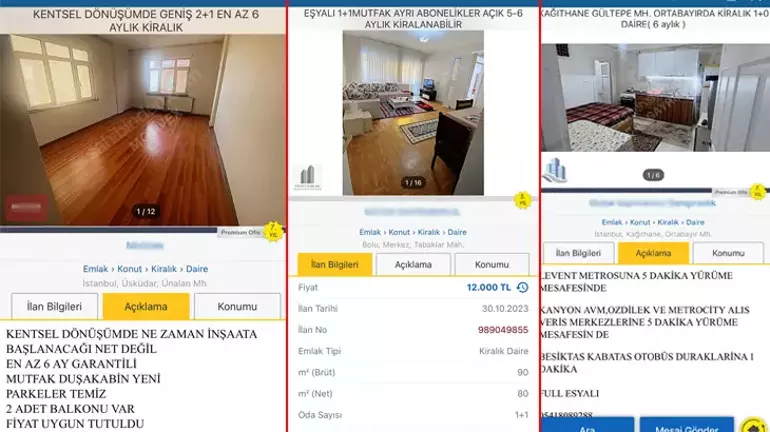The image size is (770, 432).
Task: Click Emlak breadcrumb link in middle listing
Action: tap(370, 232)
